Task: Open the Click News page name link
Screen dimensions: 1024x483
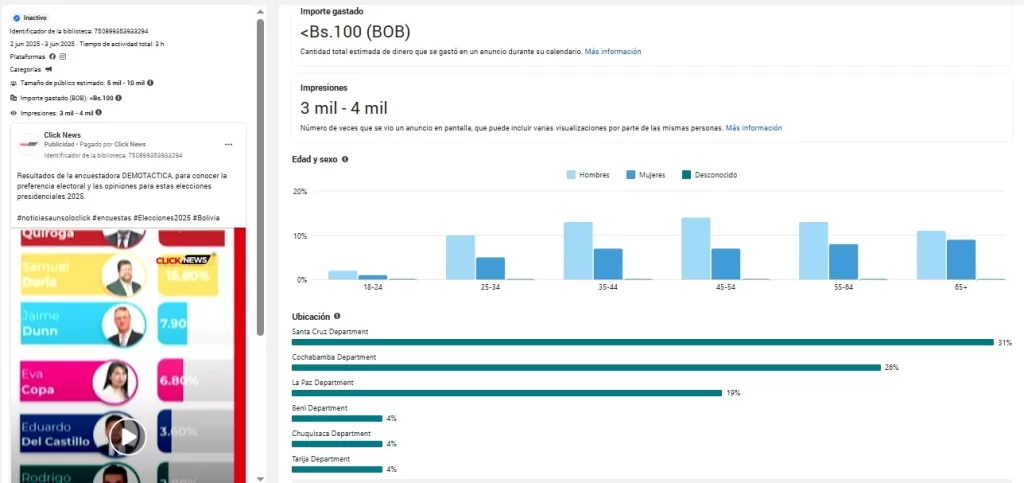Action: 60,134
